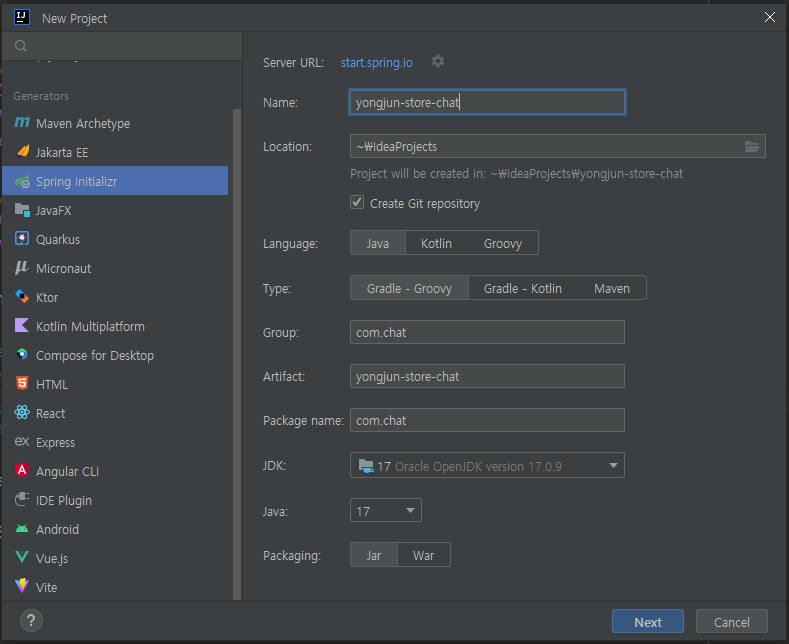The height and width of the screenshot is (644, 789).
Task: Select Android in generators list
Action: 115,530
